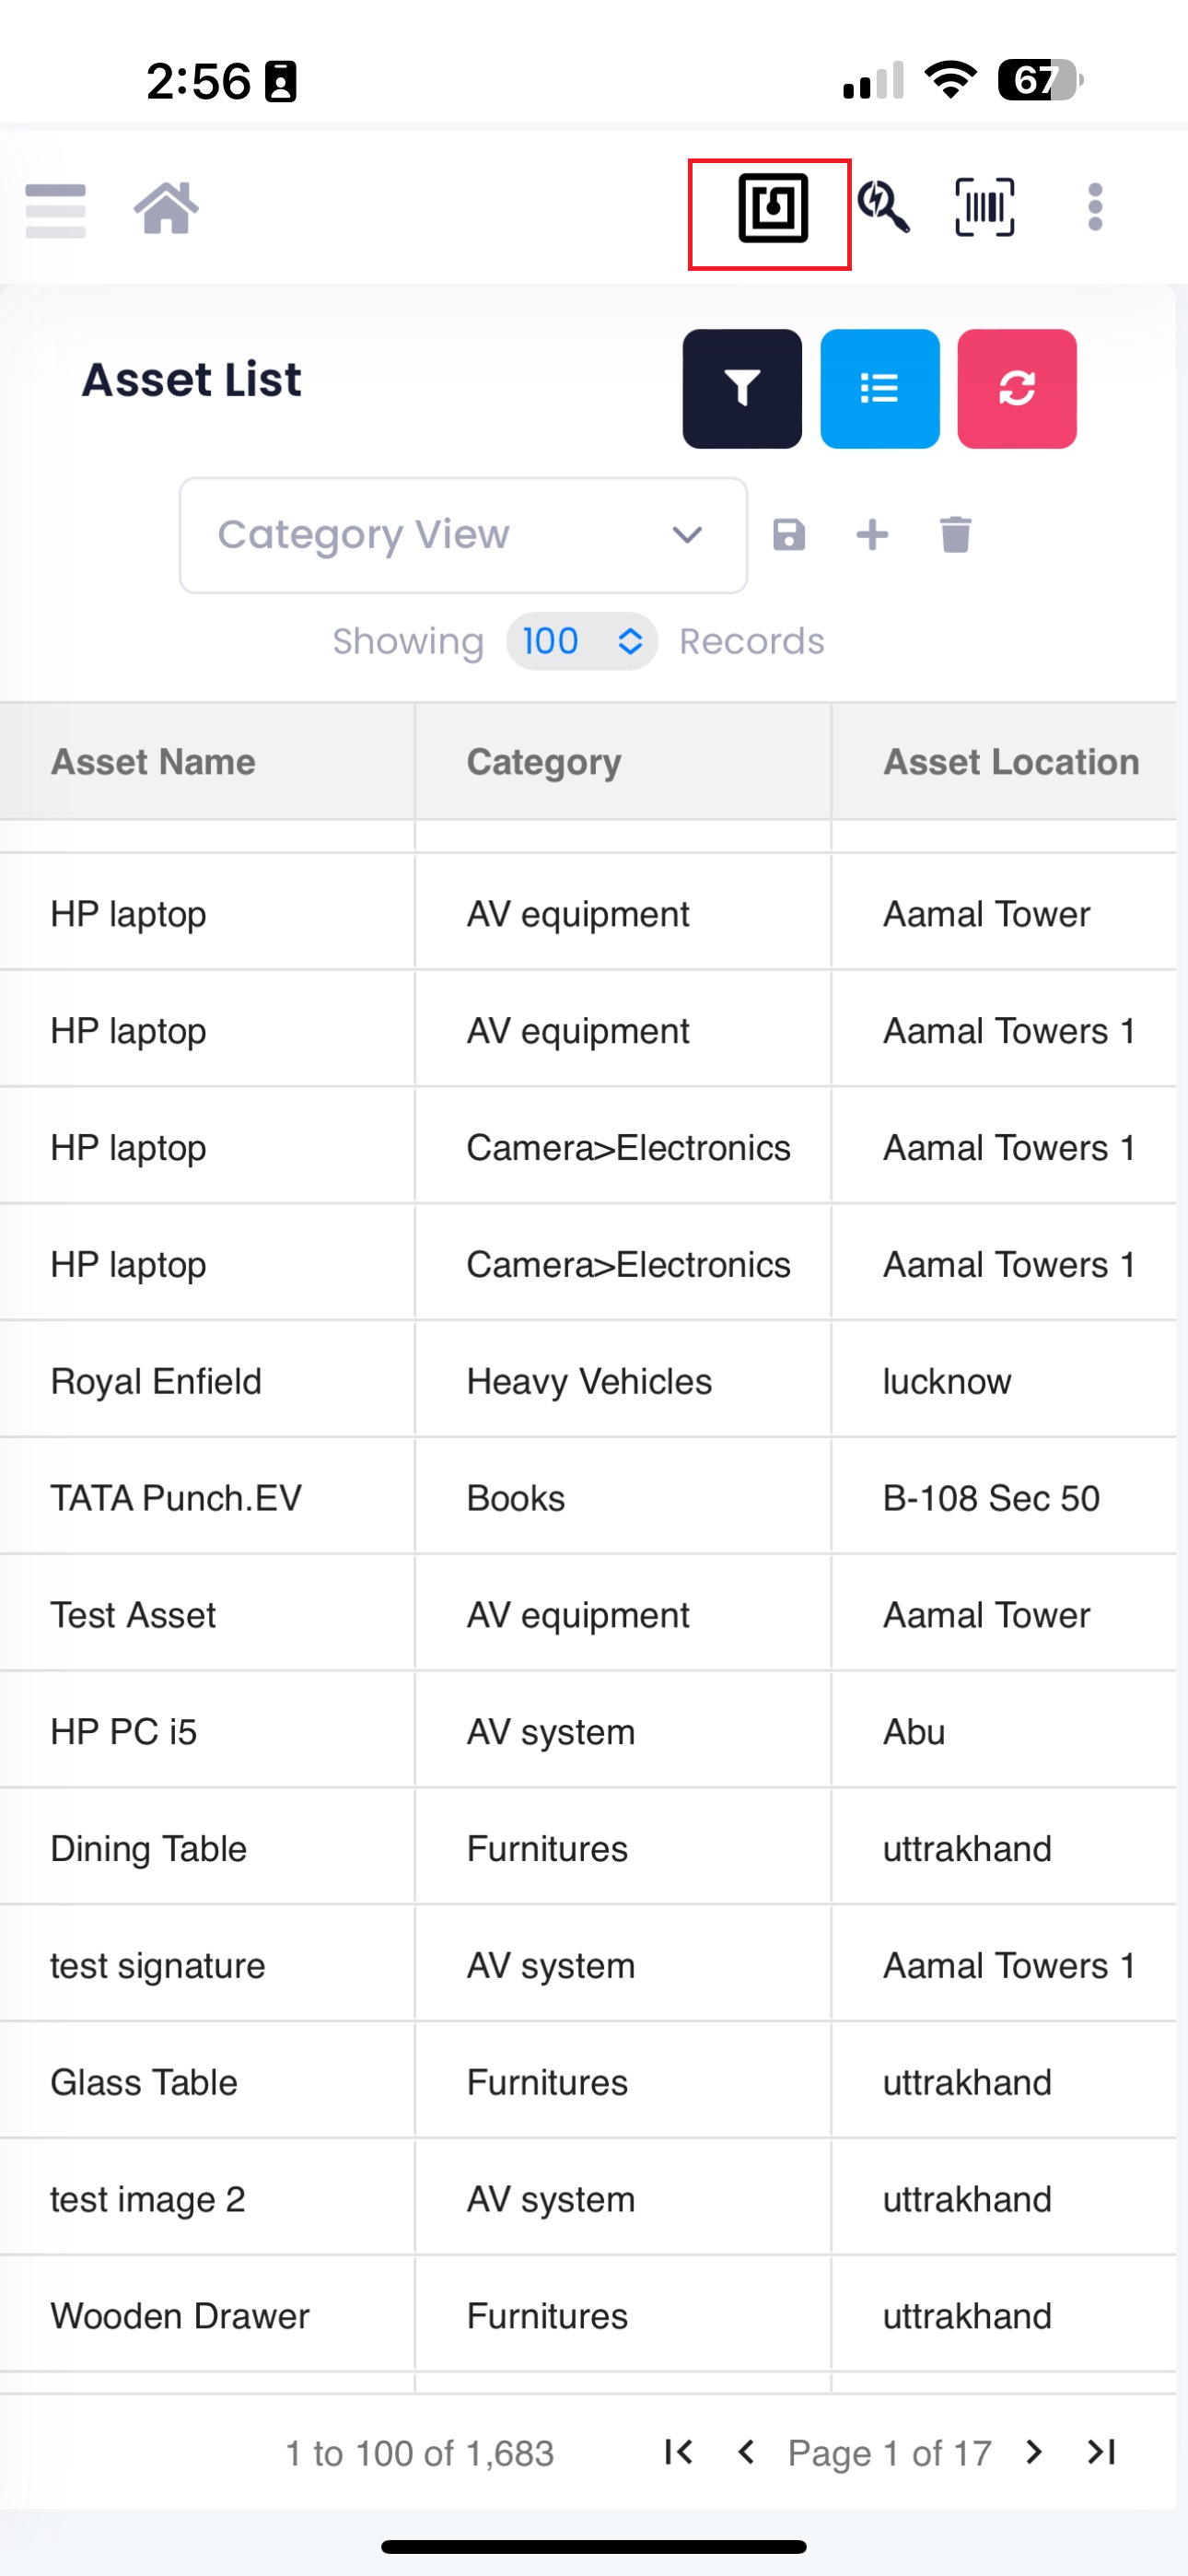Screen dimensions: 1188x2576
Task: Add a new view with the plus icon
Action: coord(873,535)
